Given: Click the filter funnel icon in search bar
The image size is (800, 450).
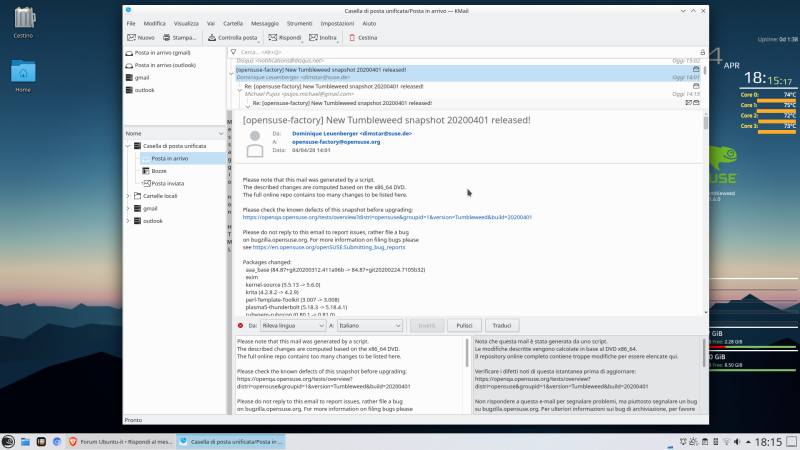Looking at the screenshot, I should pyautogui.click(x=233, y=52).
